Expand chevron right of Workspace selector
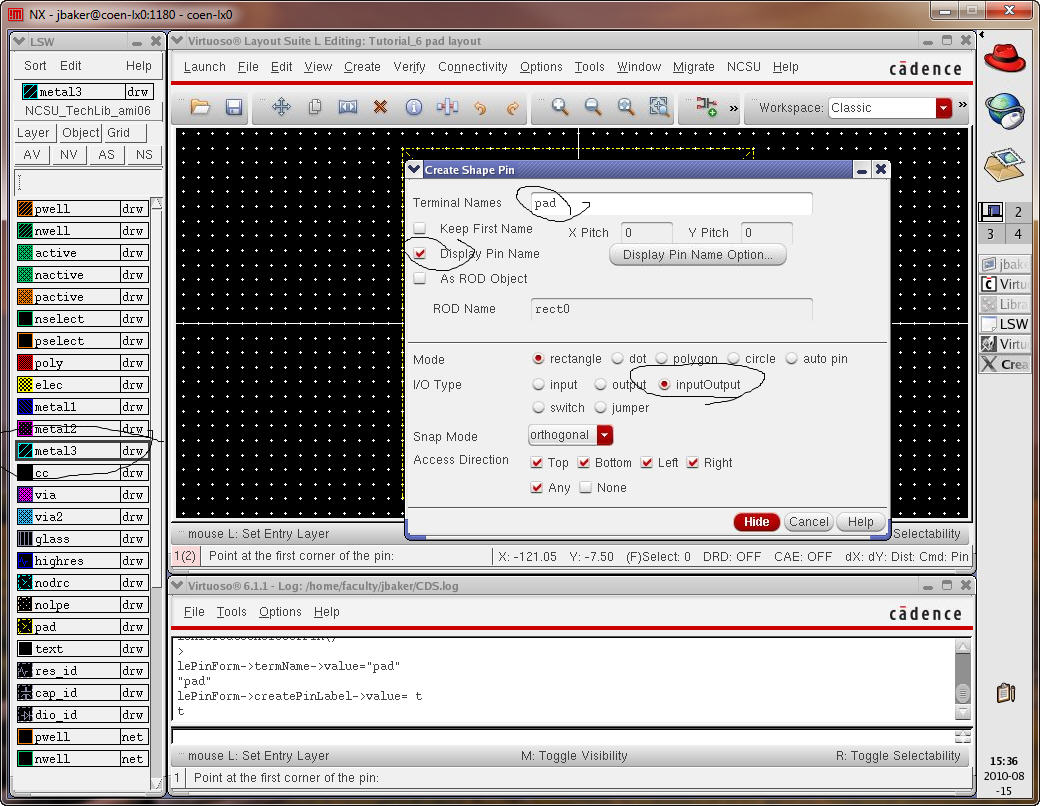Viewport: 1040px width, 806px height. pos(962,105)
